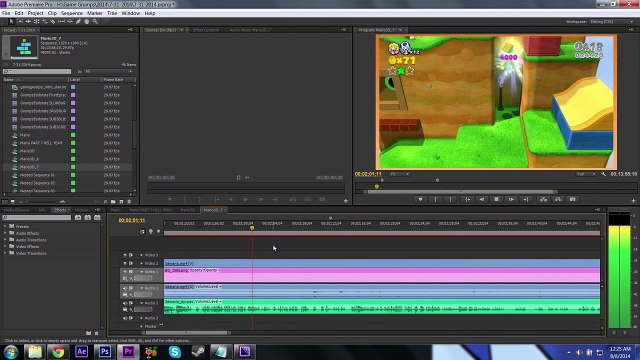640x360 pixels.
Task: Mute Audio 2 track speaker toggle
Action: click(x=125, y=303)
